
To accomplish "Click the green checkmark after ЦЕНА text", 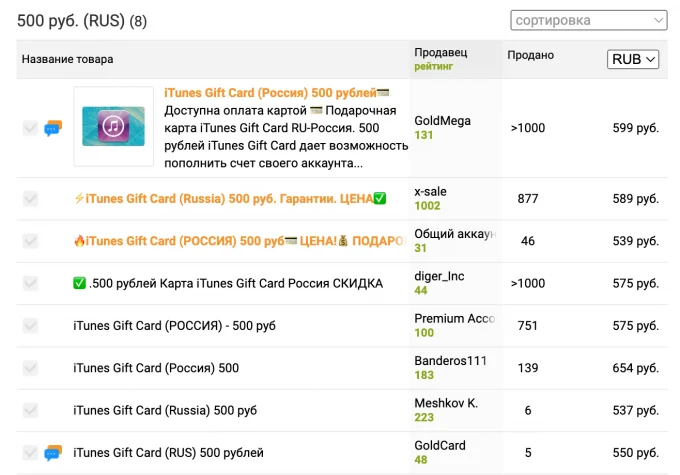I will click(x=380, y=199).
